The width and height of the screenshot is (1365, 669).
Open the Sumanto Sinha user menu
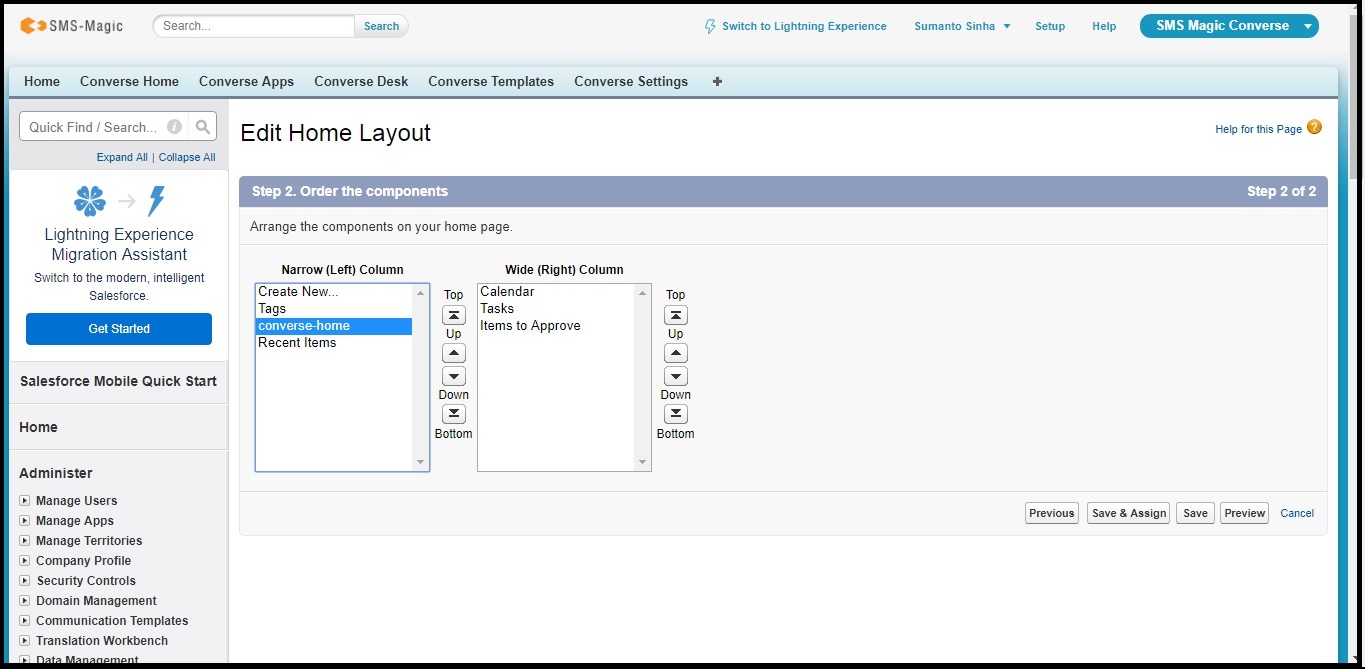(x=962, y=27)
